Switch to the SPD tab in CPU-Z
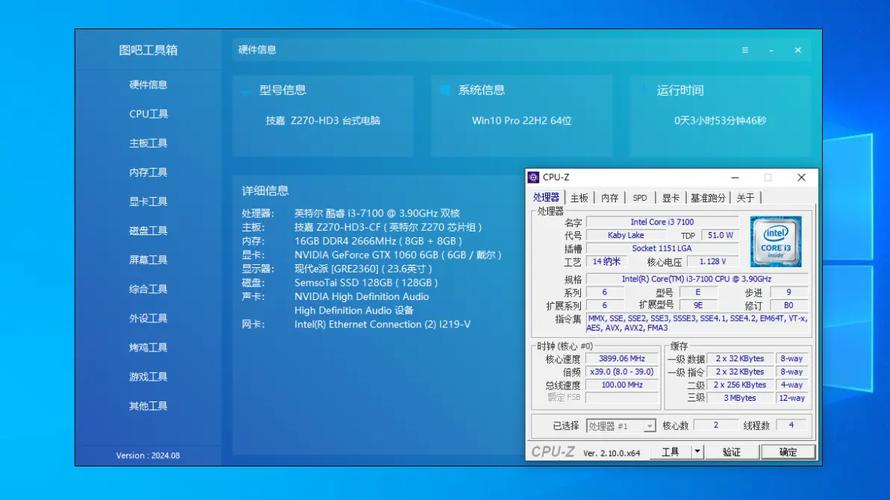Viewport: 890px width, 500px height. [640, 198]
